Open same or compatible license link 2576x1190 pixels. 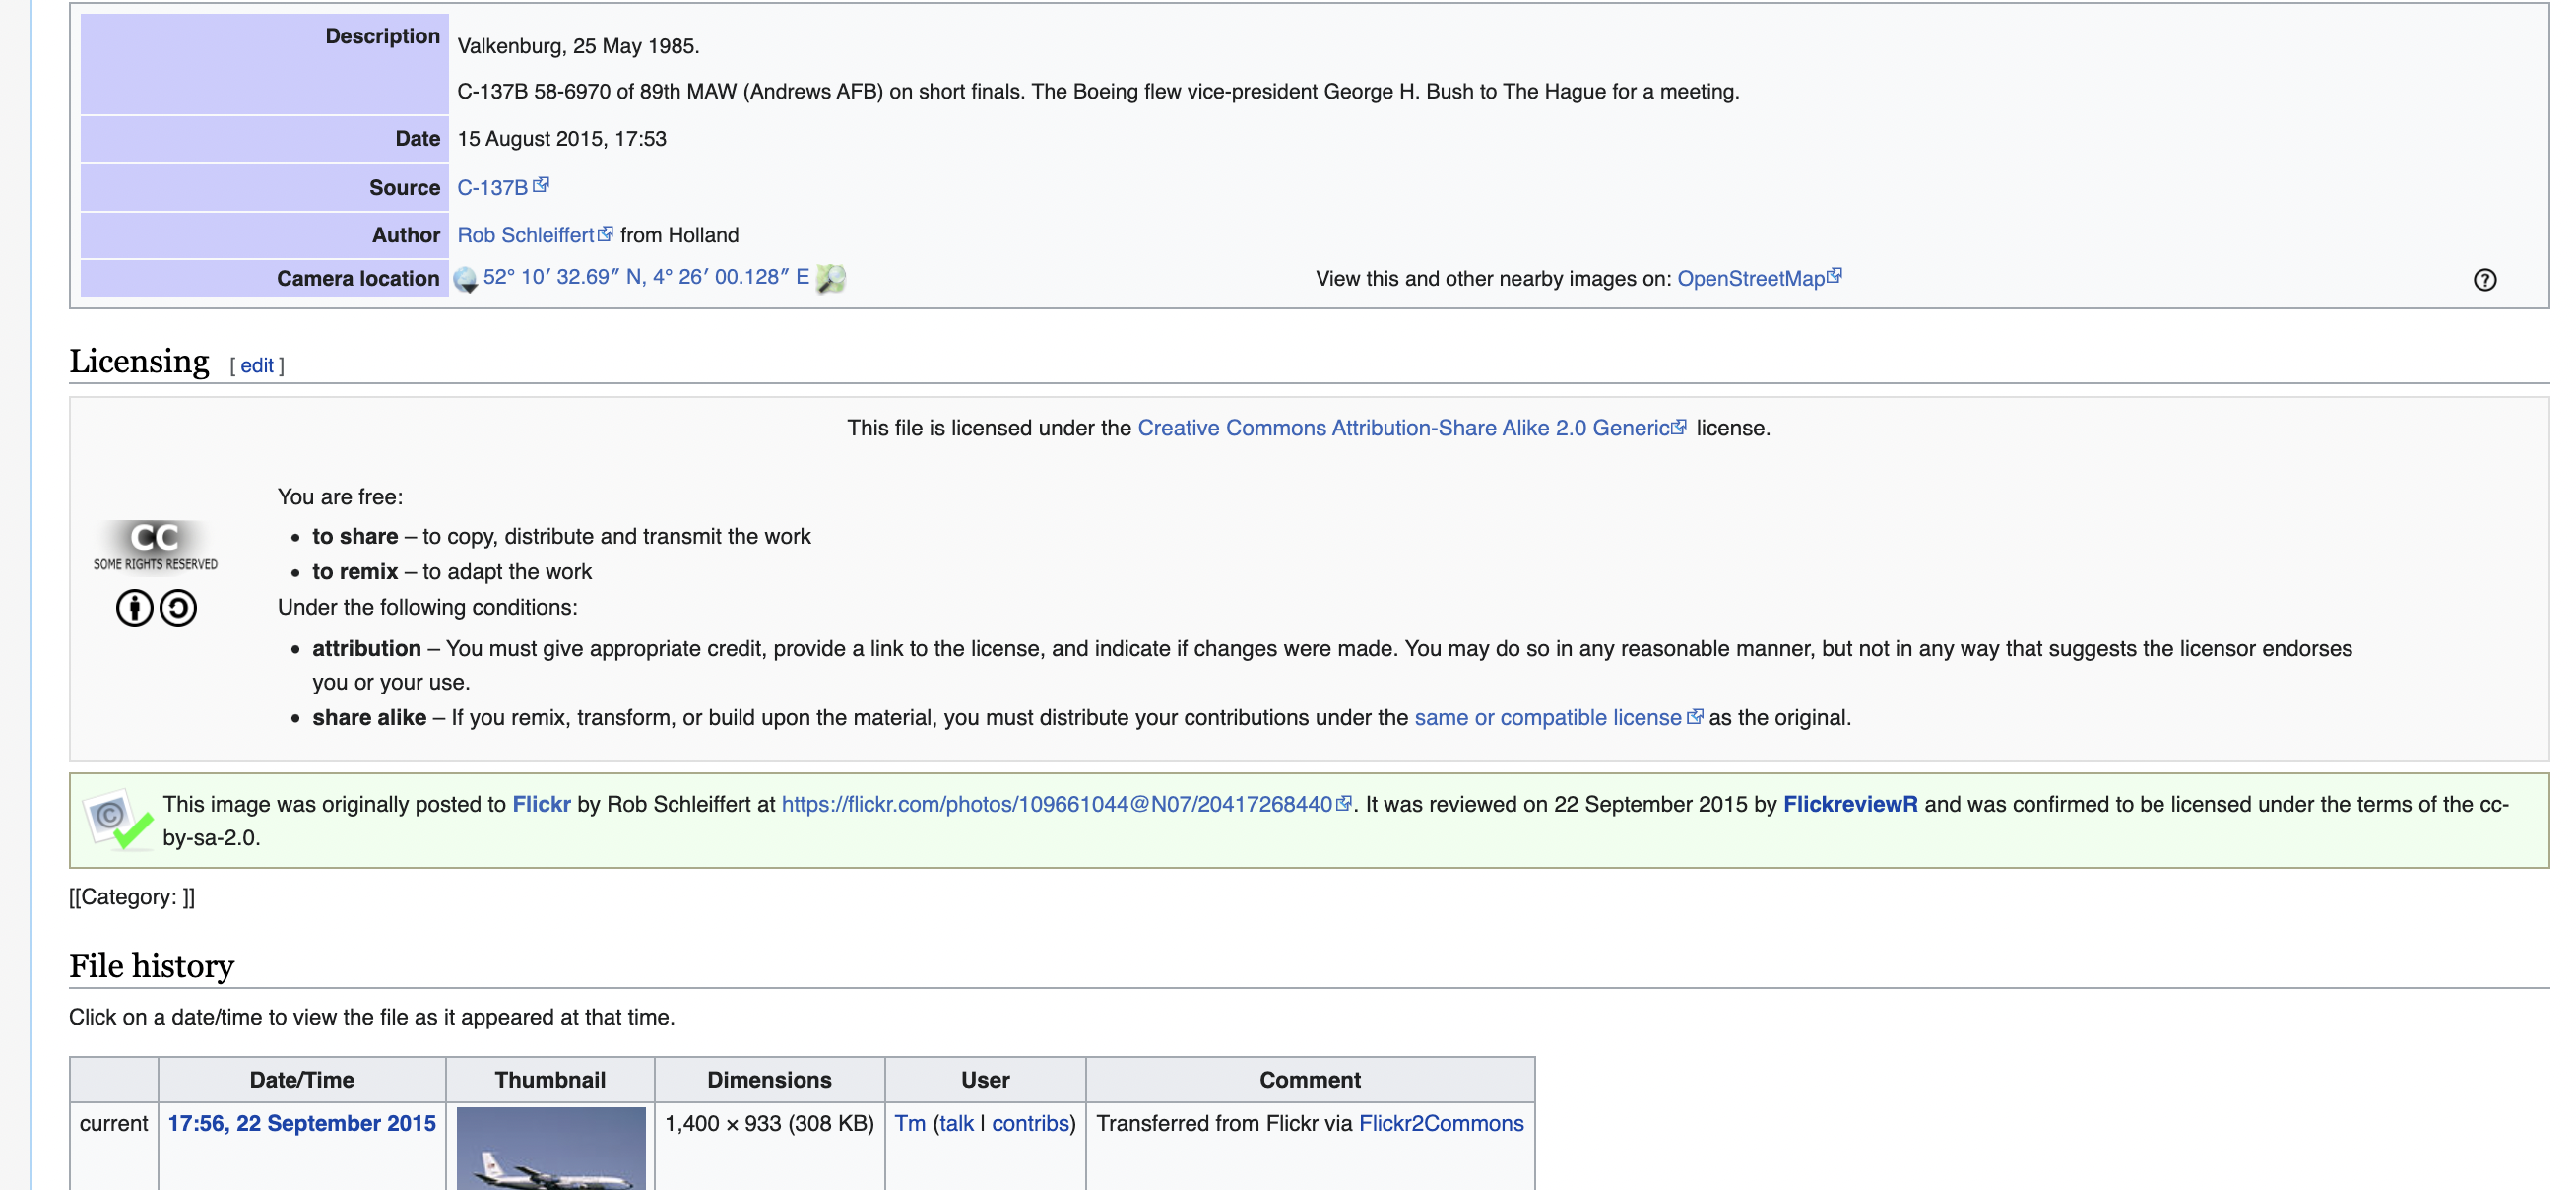click(x=1547, y=718)
